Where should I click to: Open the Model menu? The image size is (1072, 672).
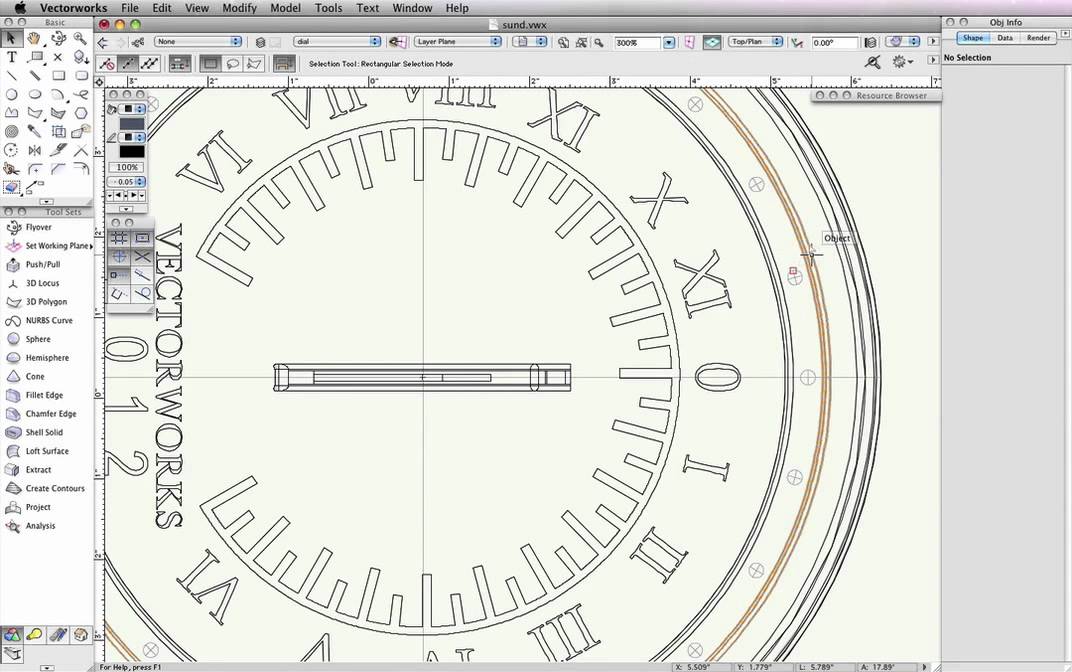pyautogui.click(x=285, y=8)
